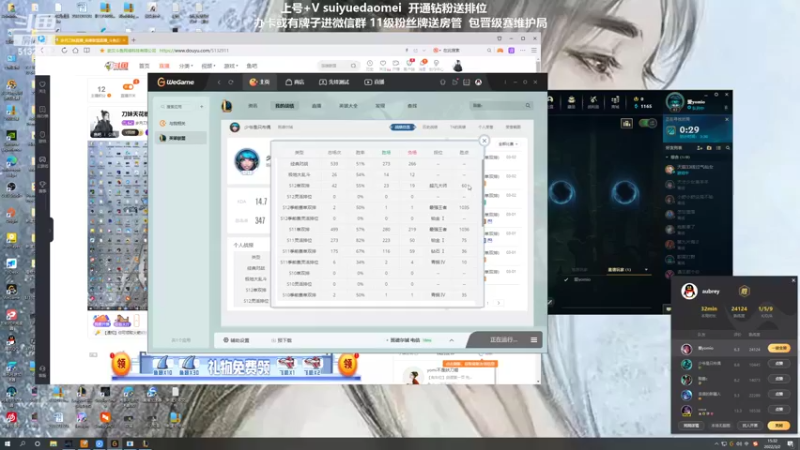
Task: Open 辅助设置 at WeGame bottom bar
Action: click(x=236, y=340)
